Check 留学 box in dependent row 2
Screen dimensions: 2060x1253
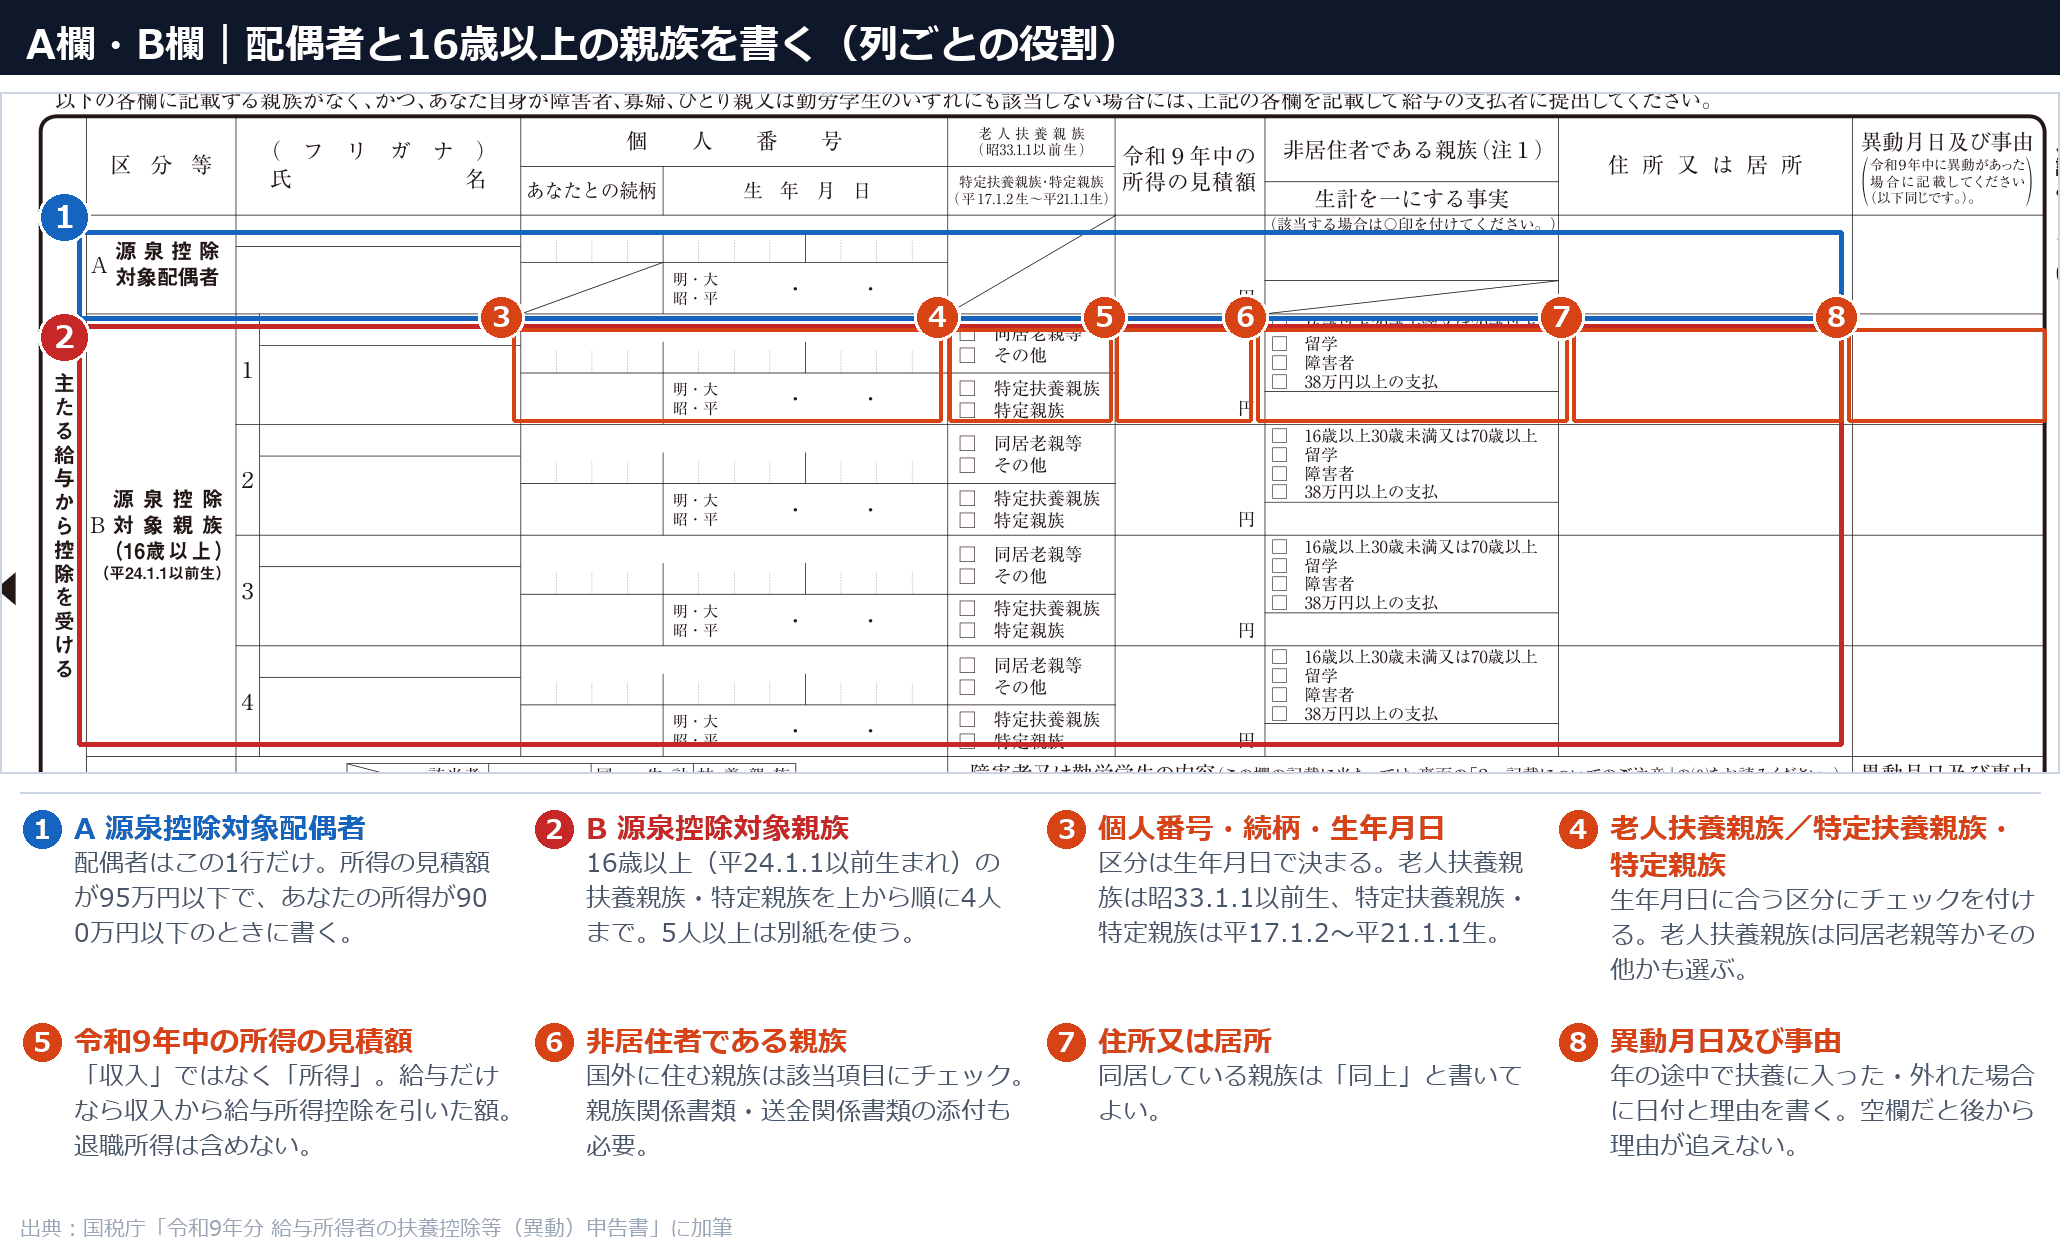(1279, 455)
